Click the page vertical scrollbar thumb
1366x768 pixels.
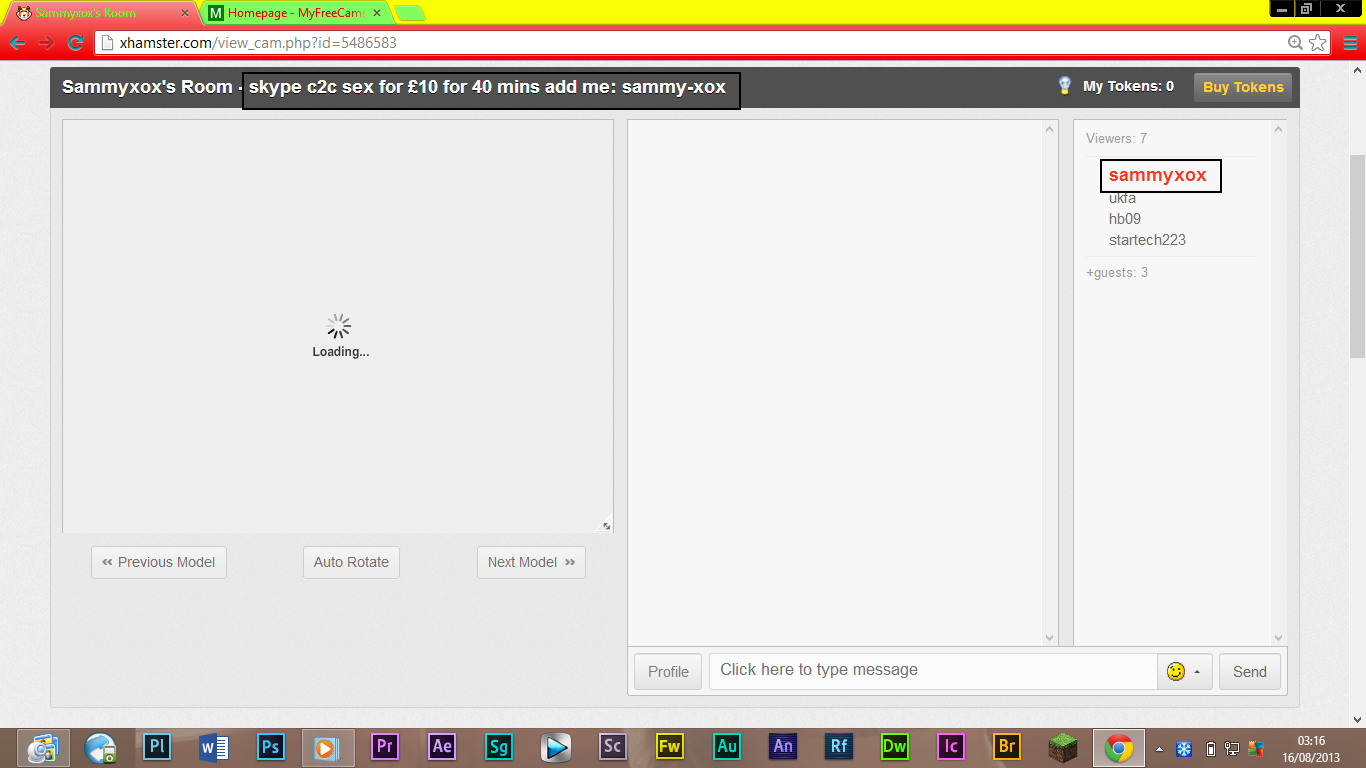click(x=1357, y=256)
